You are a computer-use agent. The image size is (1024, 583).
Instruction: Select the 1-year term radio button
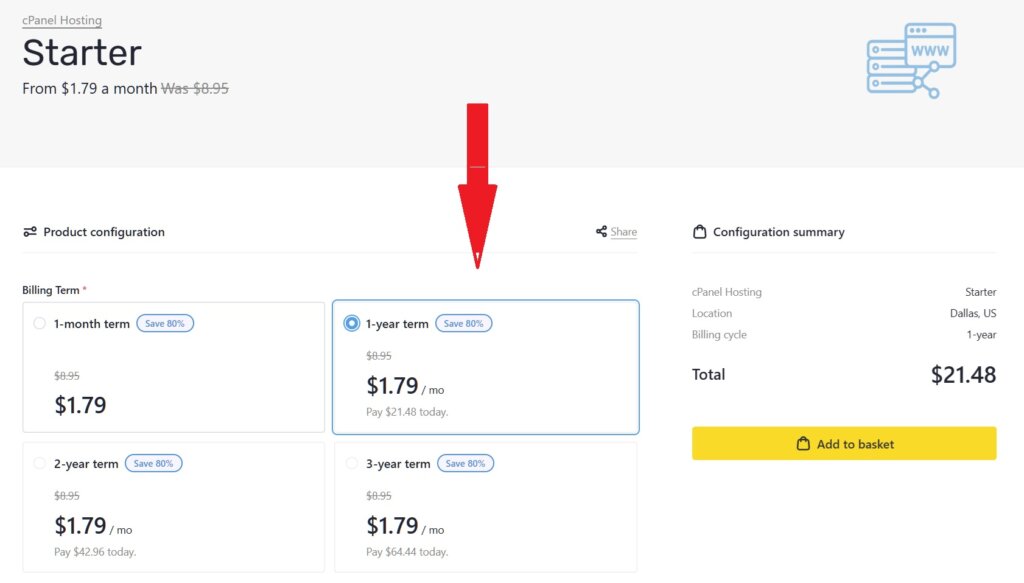pos(351,323)
